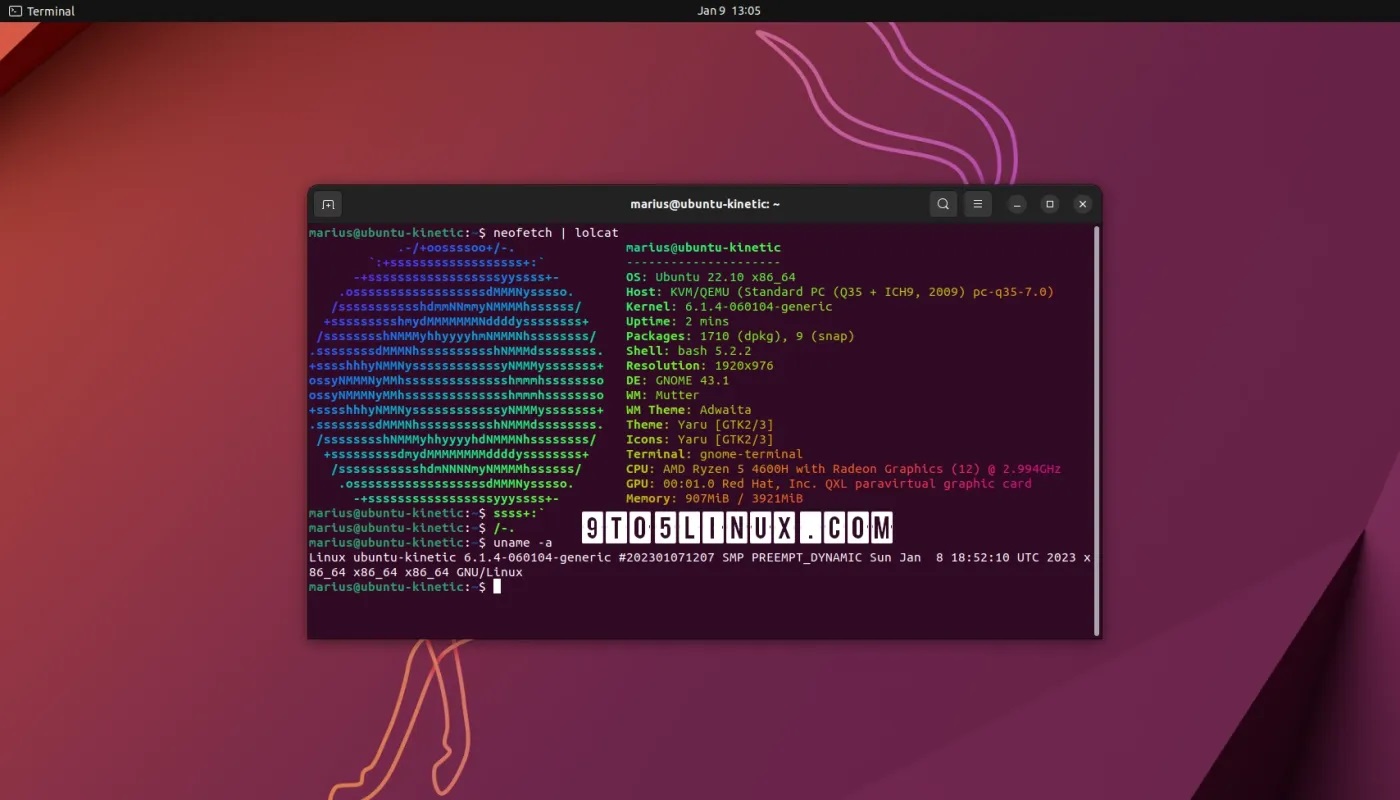This screenshot has height=800, width=1400.
Task: Click the terminal window title marius@ubuntu-kinetic
Action: click(x=704, y=203)
